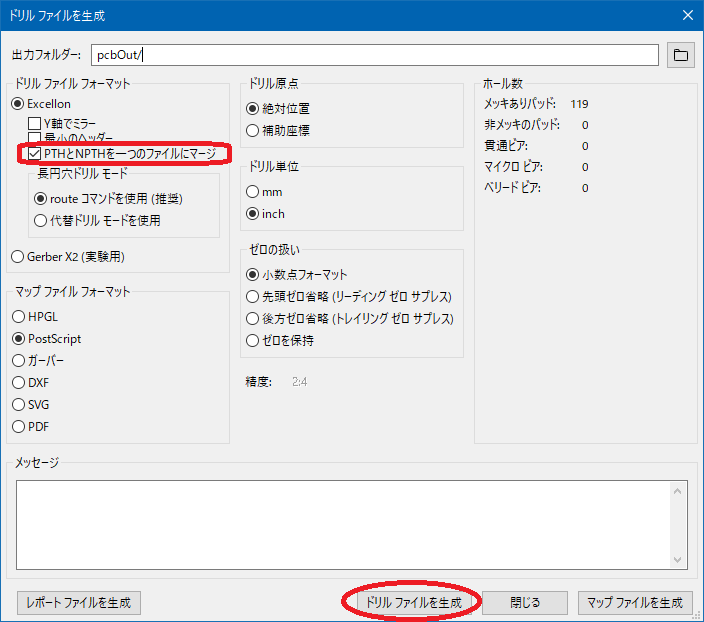This screenshot has height=622, width=704.
Task: Choose 先頭ゼロ省略 zero handling option
Action: coord(253,297)
